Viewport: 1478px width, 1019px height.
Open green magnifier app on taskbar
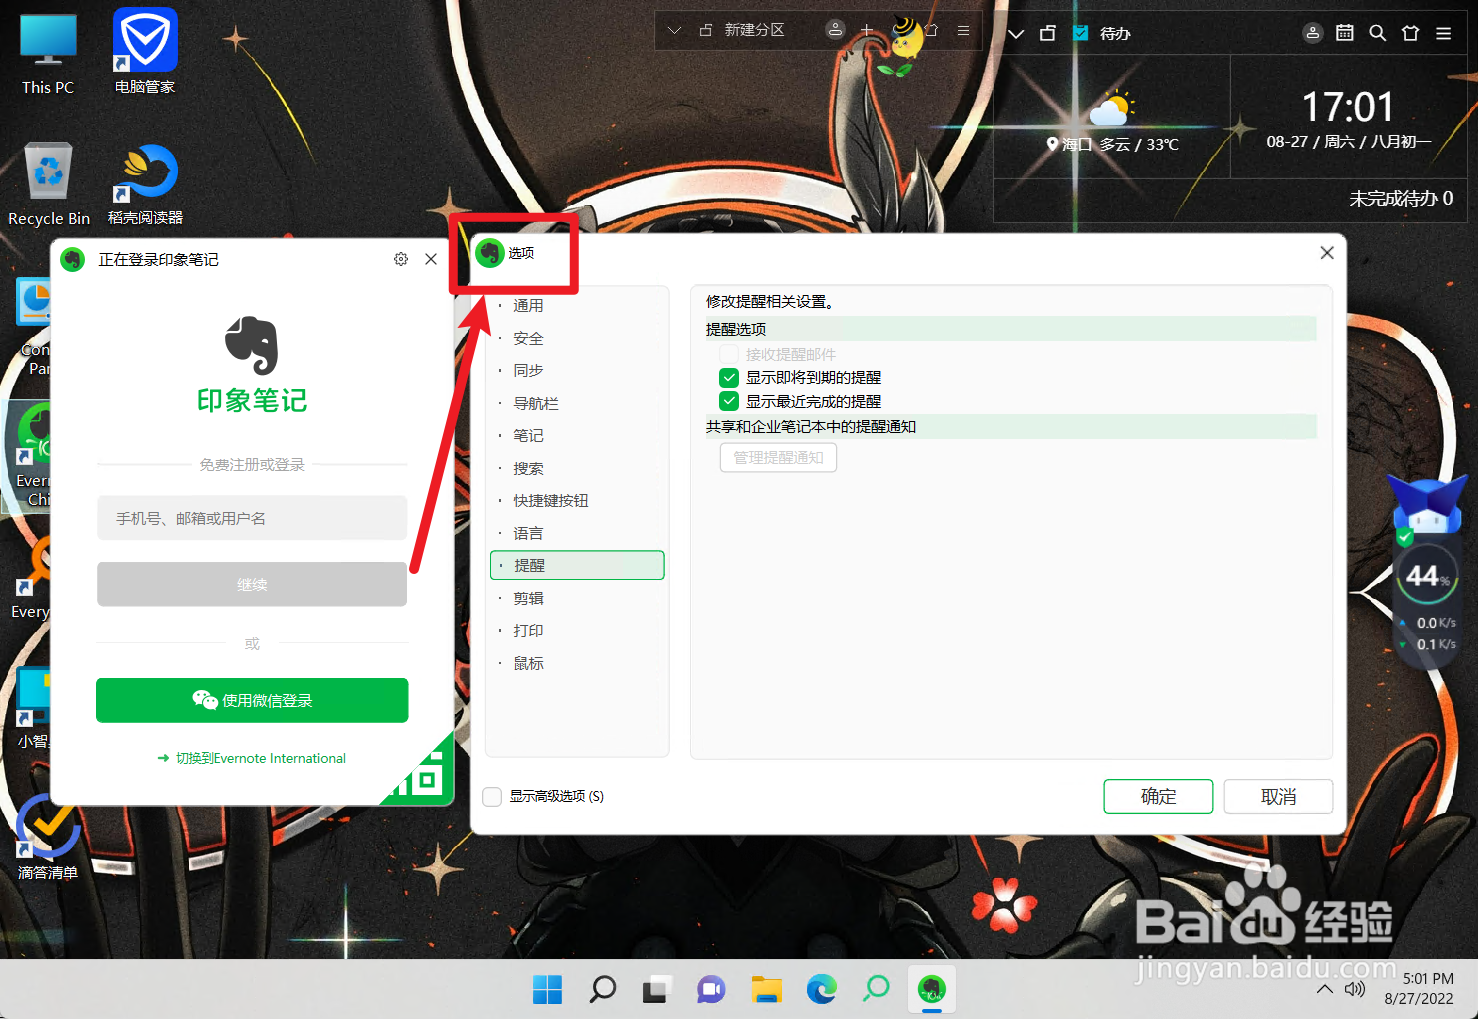point(877,989)
